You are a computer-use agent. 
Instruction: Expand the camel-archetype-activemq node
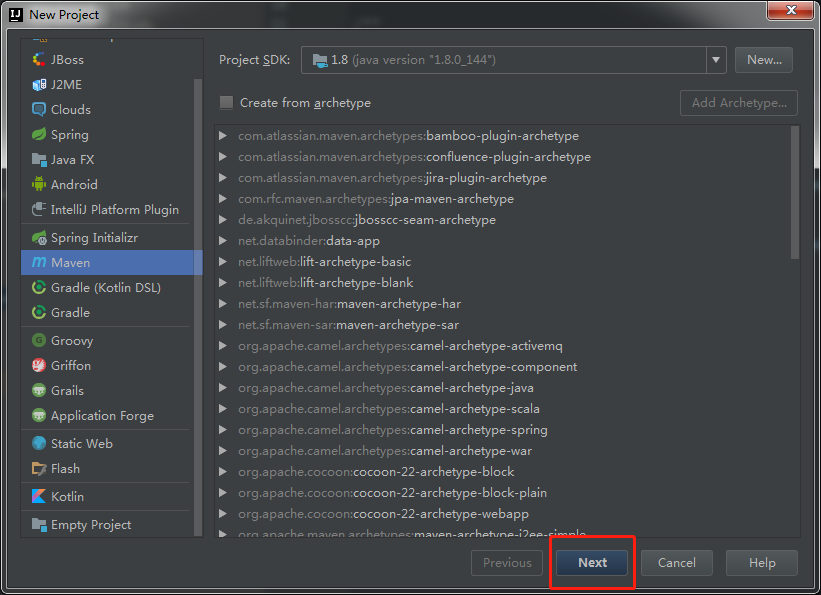click(x=223, y=346)
